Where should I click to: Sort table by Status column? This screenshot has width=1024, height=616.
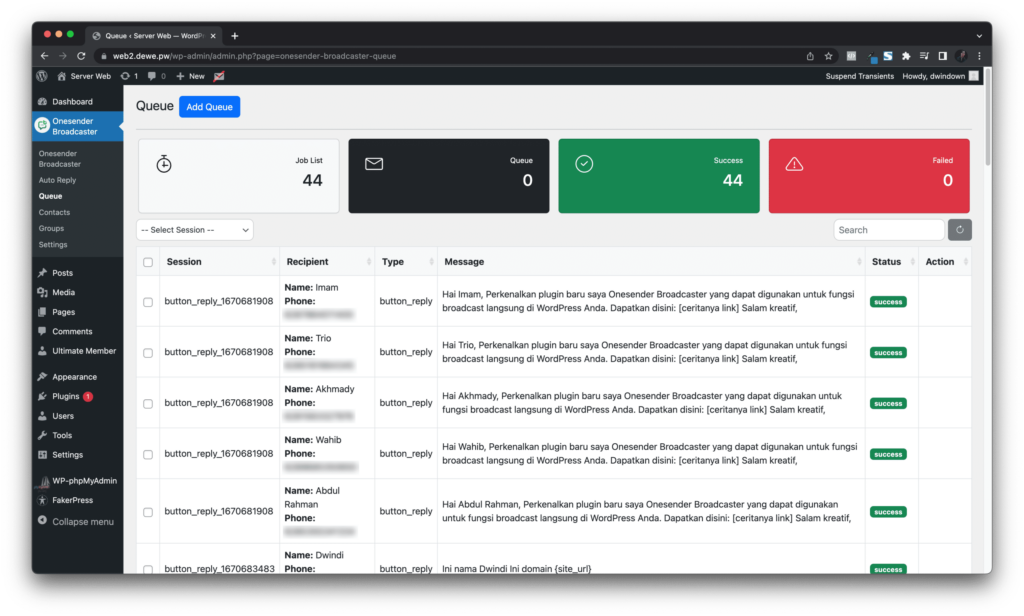pyautogui.click(x=911, y=262)
